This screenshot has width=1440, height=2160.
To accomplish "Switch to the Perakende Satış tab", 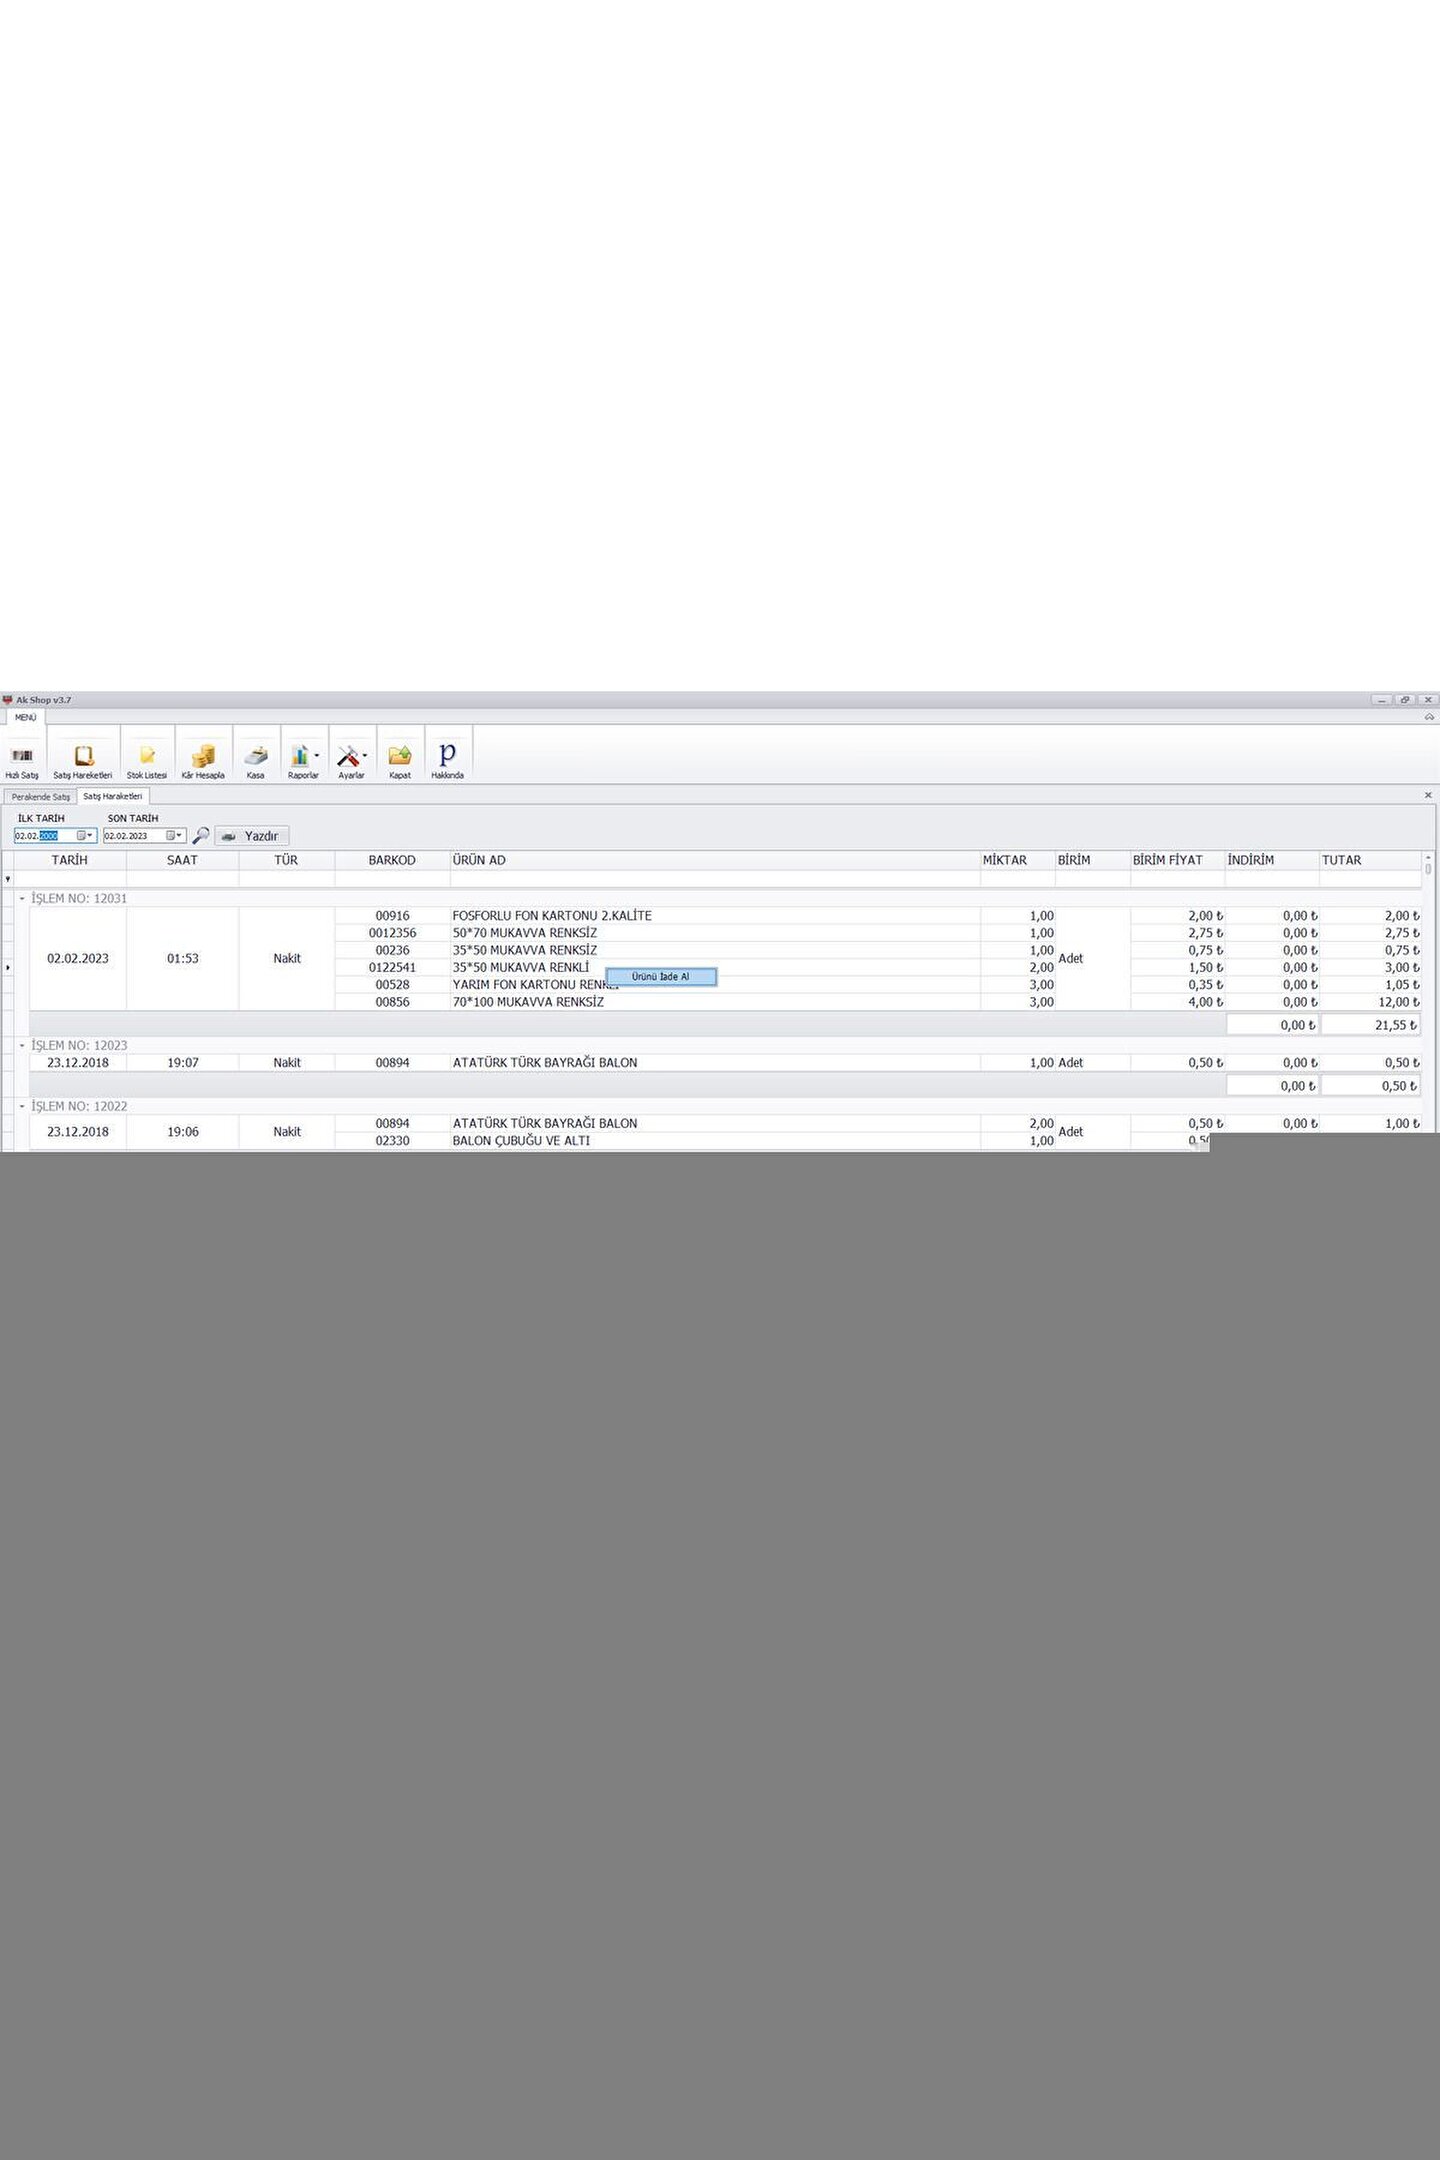I will 41,797.
